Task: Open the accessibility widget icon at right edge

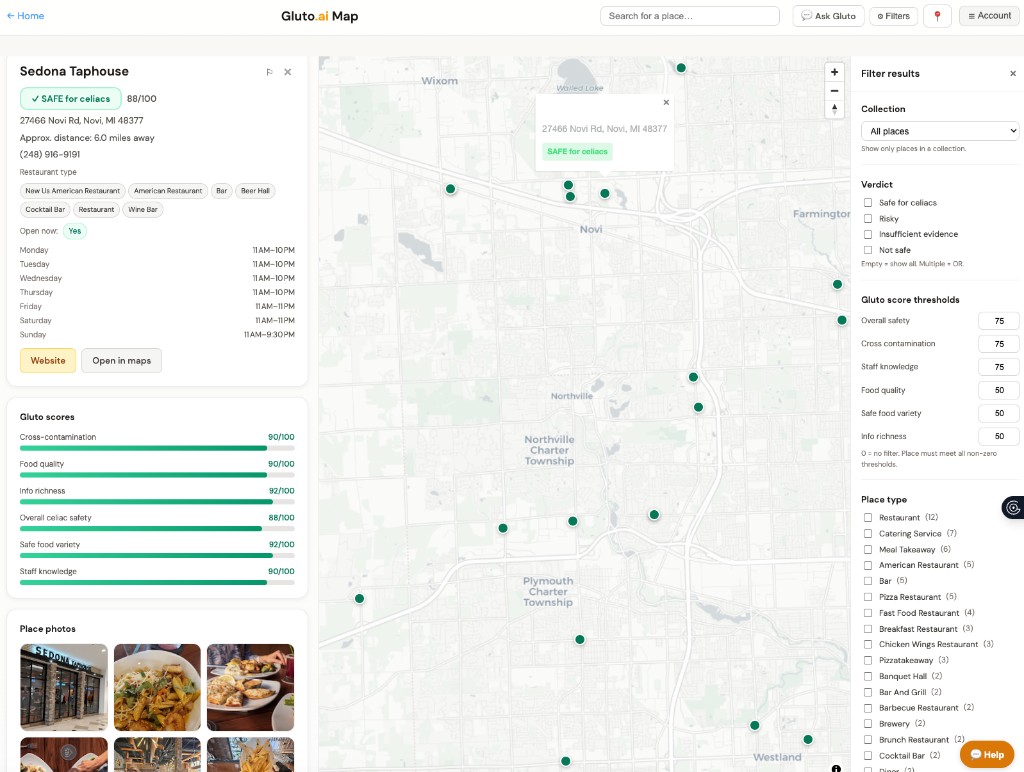Action: (1013, 507)
